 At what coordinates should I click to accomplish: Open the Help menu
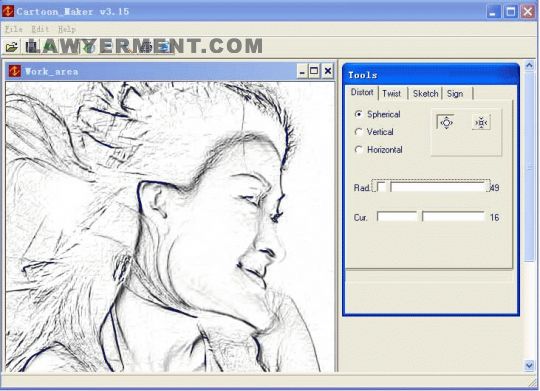[67, 29]
